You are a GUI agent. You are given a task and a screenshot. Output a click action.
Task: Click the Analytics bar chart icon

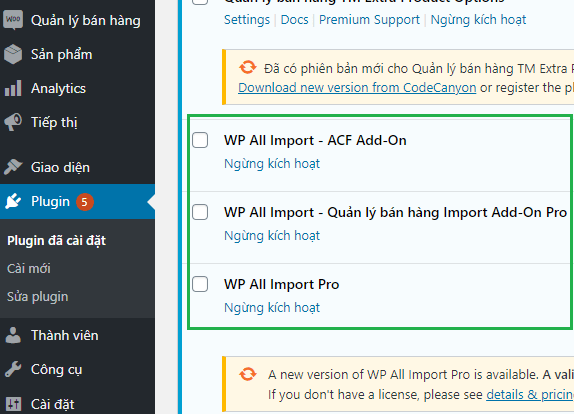[x=13, y=88]
